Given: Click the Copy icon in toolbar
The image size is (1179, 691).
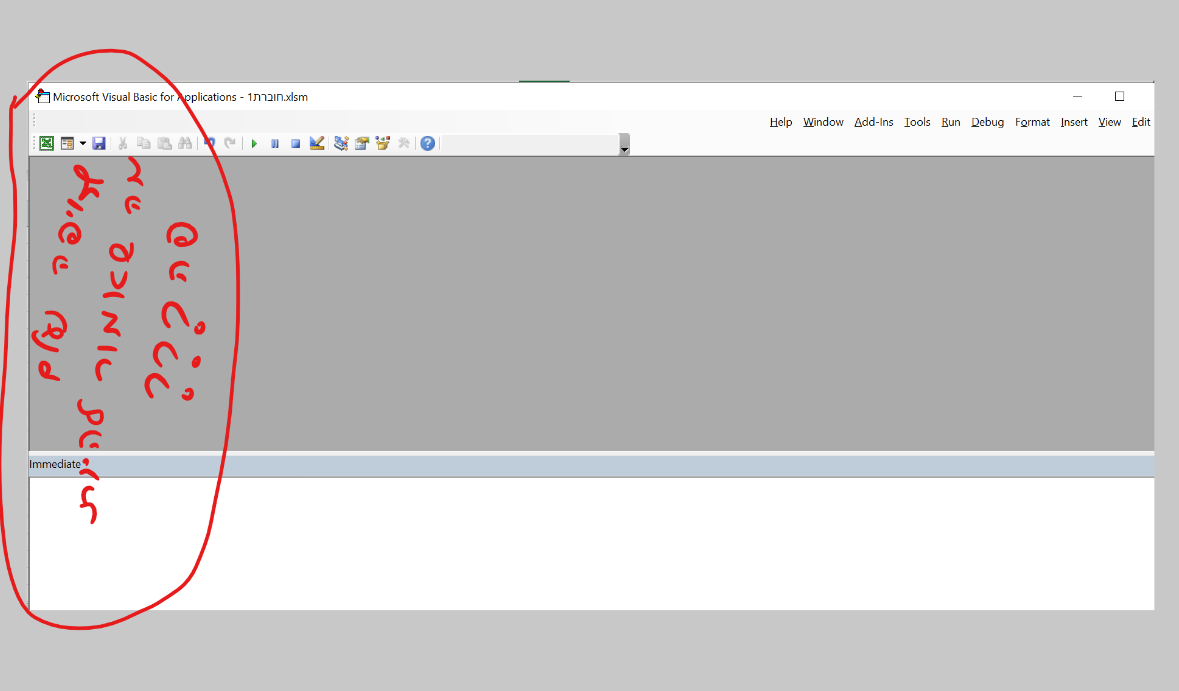Looking at the screenshot, I should pyautogui.click(x=144, y=143).
